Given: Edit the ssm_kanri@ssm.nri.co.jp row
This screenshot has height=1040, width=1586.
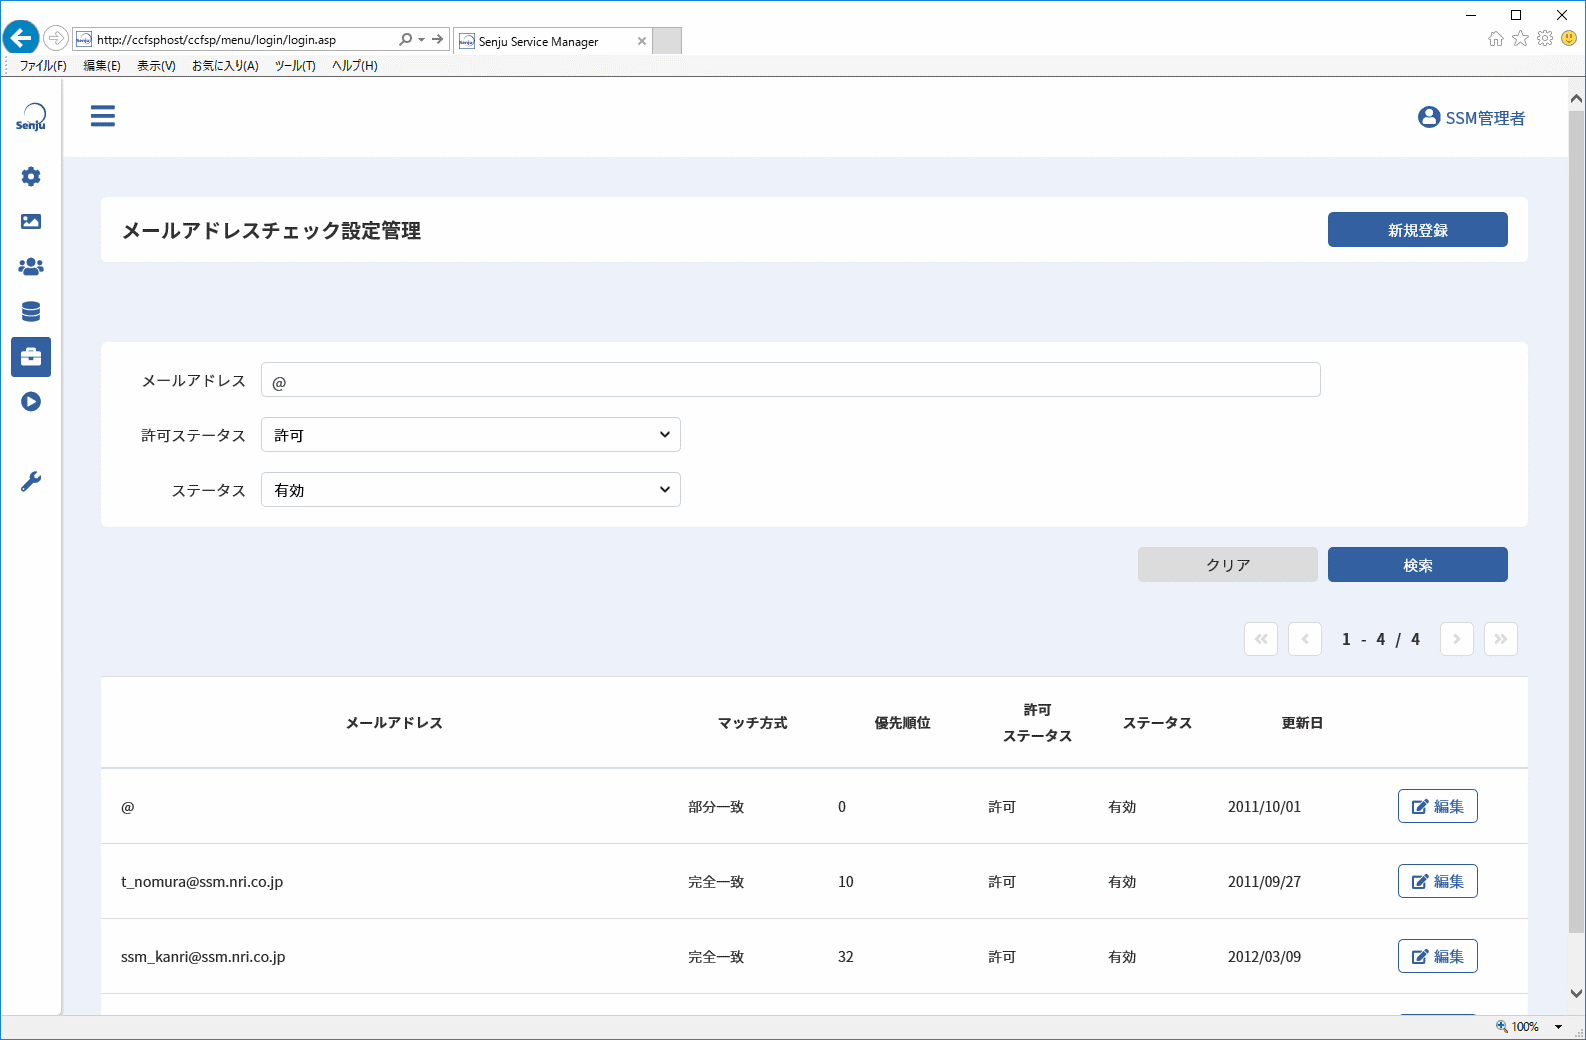Looking at the screenshot, I should pyautogui.click(x=1438, y=956).
